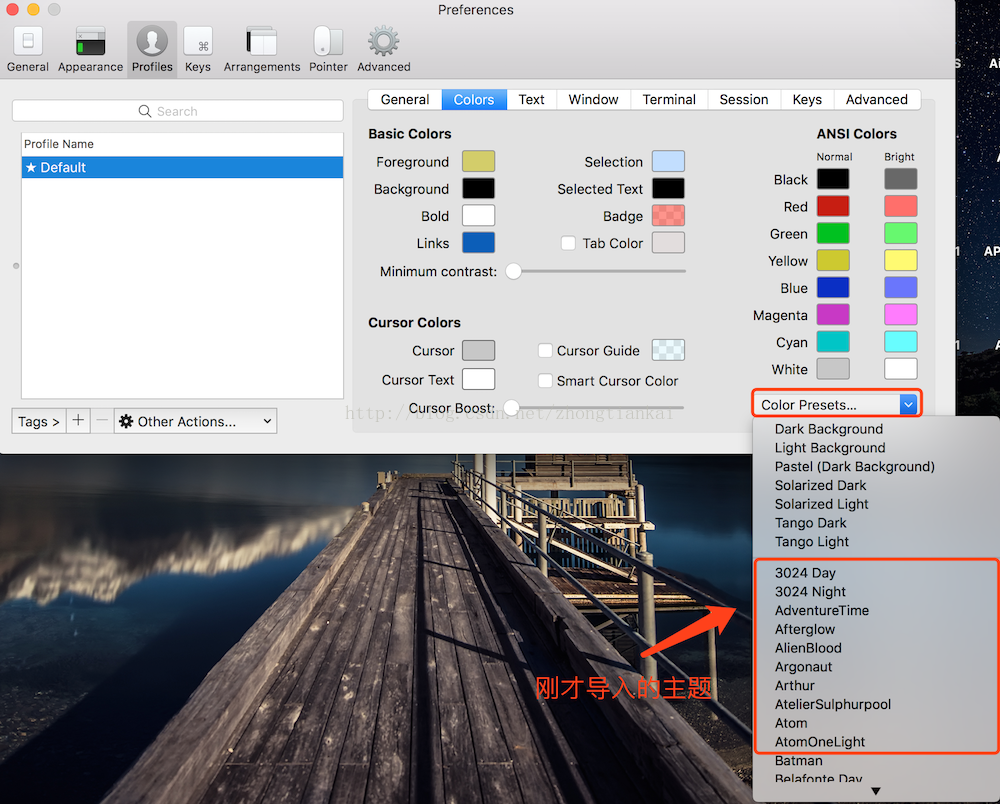Click the Cursor Boost slider

(593, 407)
